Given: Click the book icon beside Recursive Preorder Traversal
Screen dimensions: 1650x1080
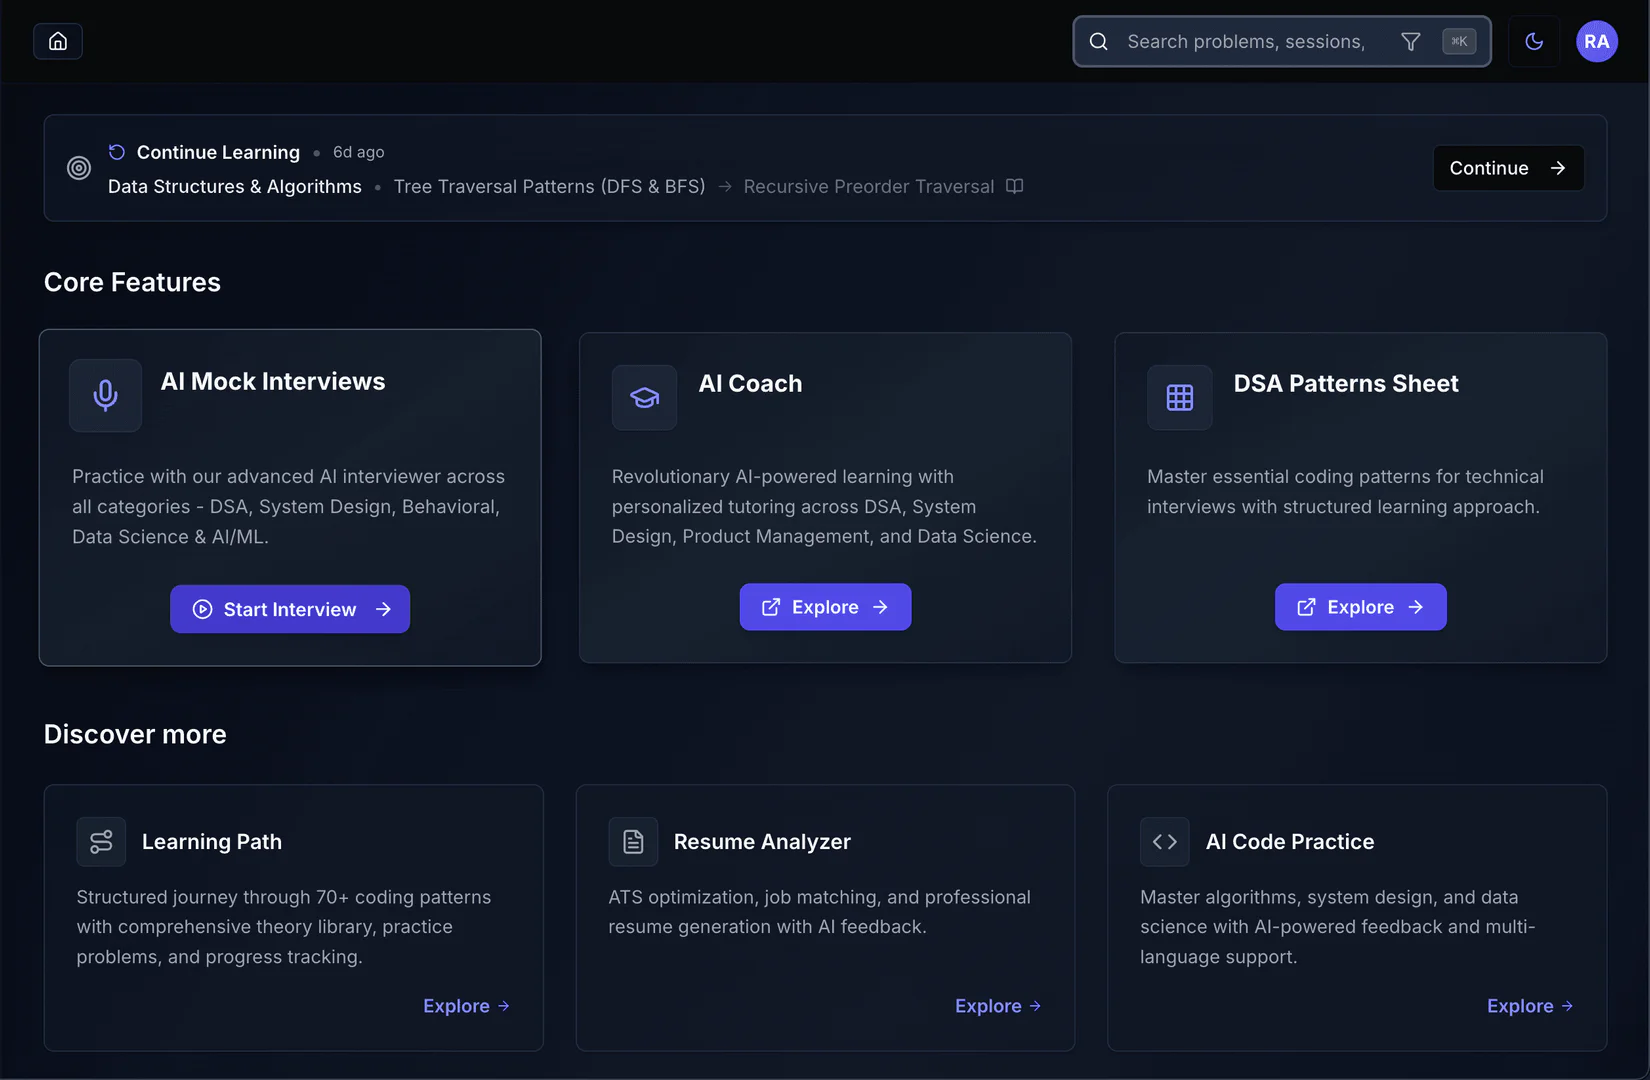Looking at the screenshot, I should click(x=1014, y=186).
